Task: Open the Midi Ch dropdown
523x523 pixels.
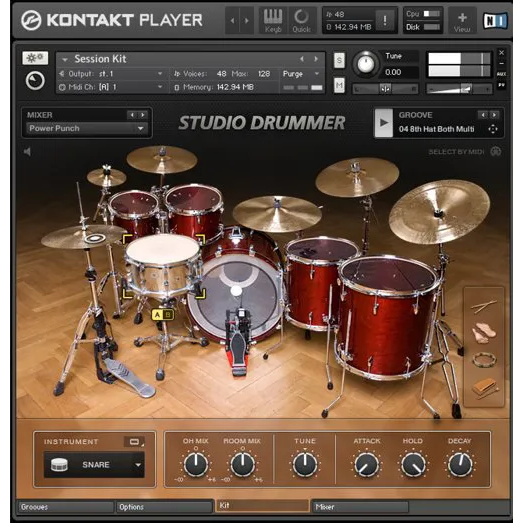Action: click(111, 87)
